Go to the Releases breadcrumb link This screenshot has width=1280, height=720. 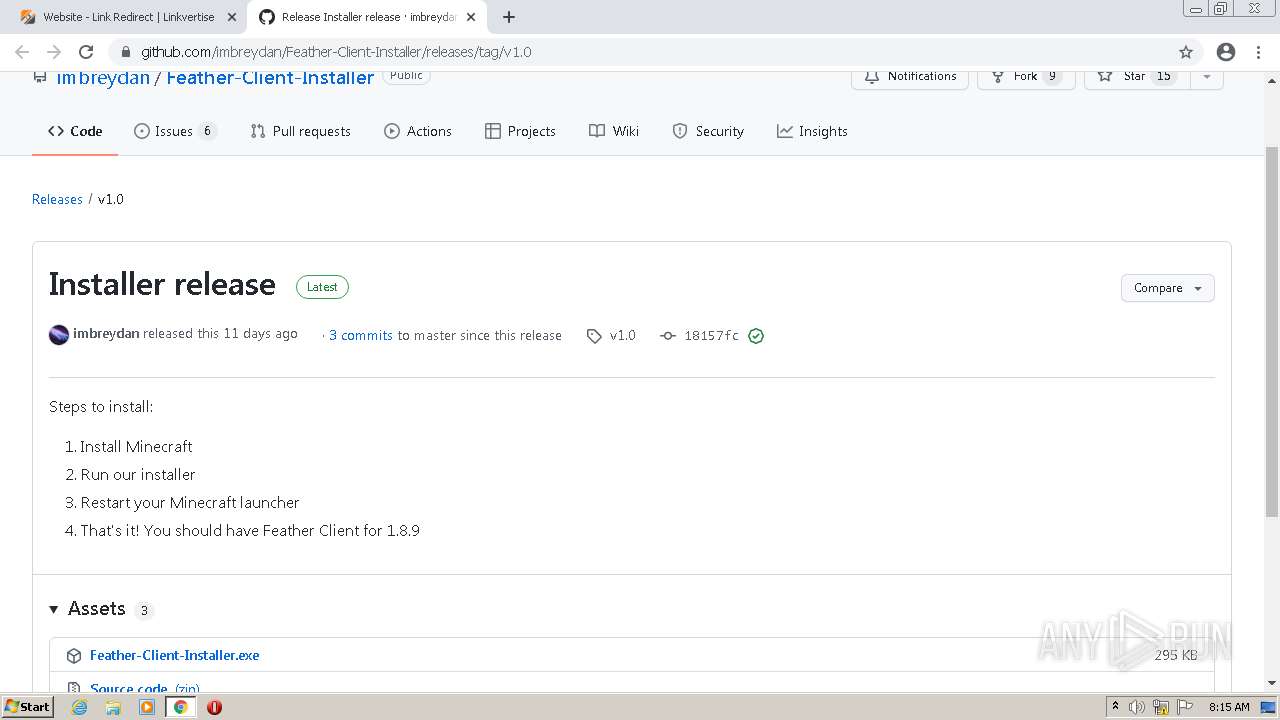[x=57, y=199]
